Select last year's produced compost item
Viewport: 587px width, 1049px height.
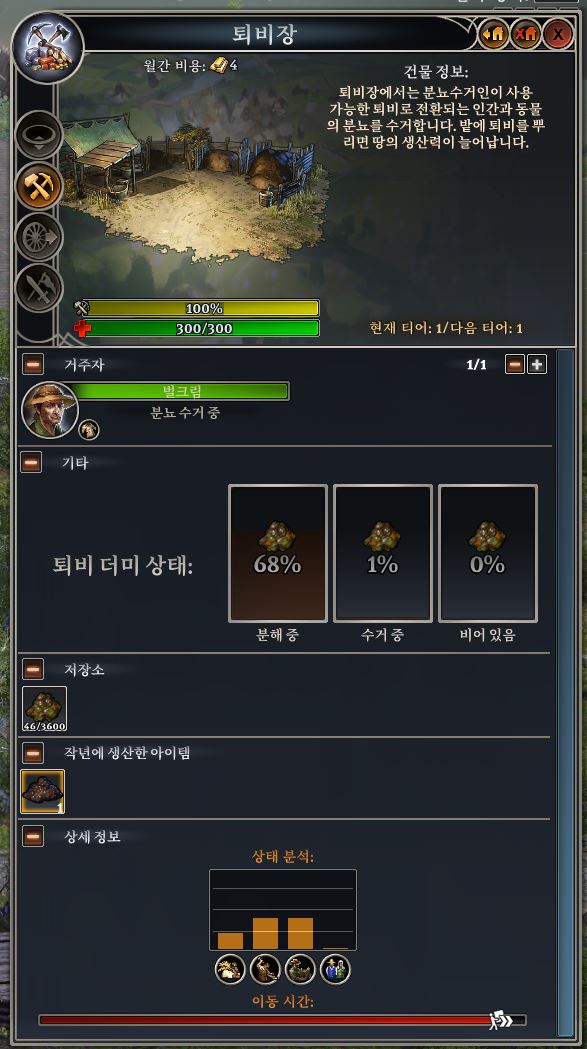pyautogui.click(x=43, y=791)
